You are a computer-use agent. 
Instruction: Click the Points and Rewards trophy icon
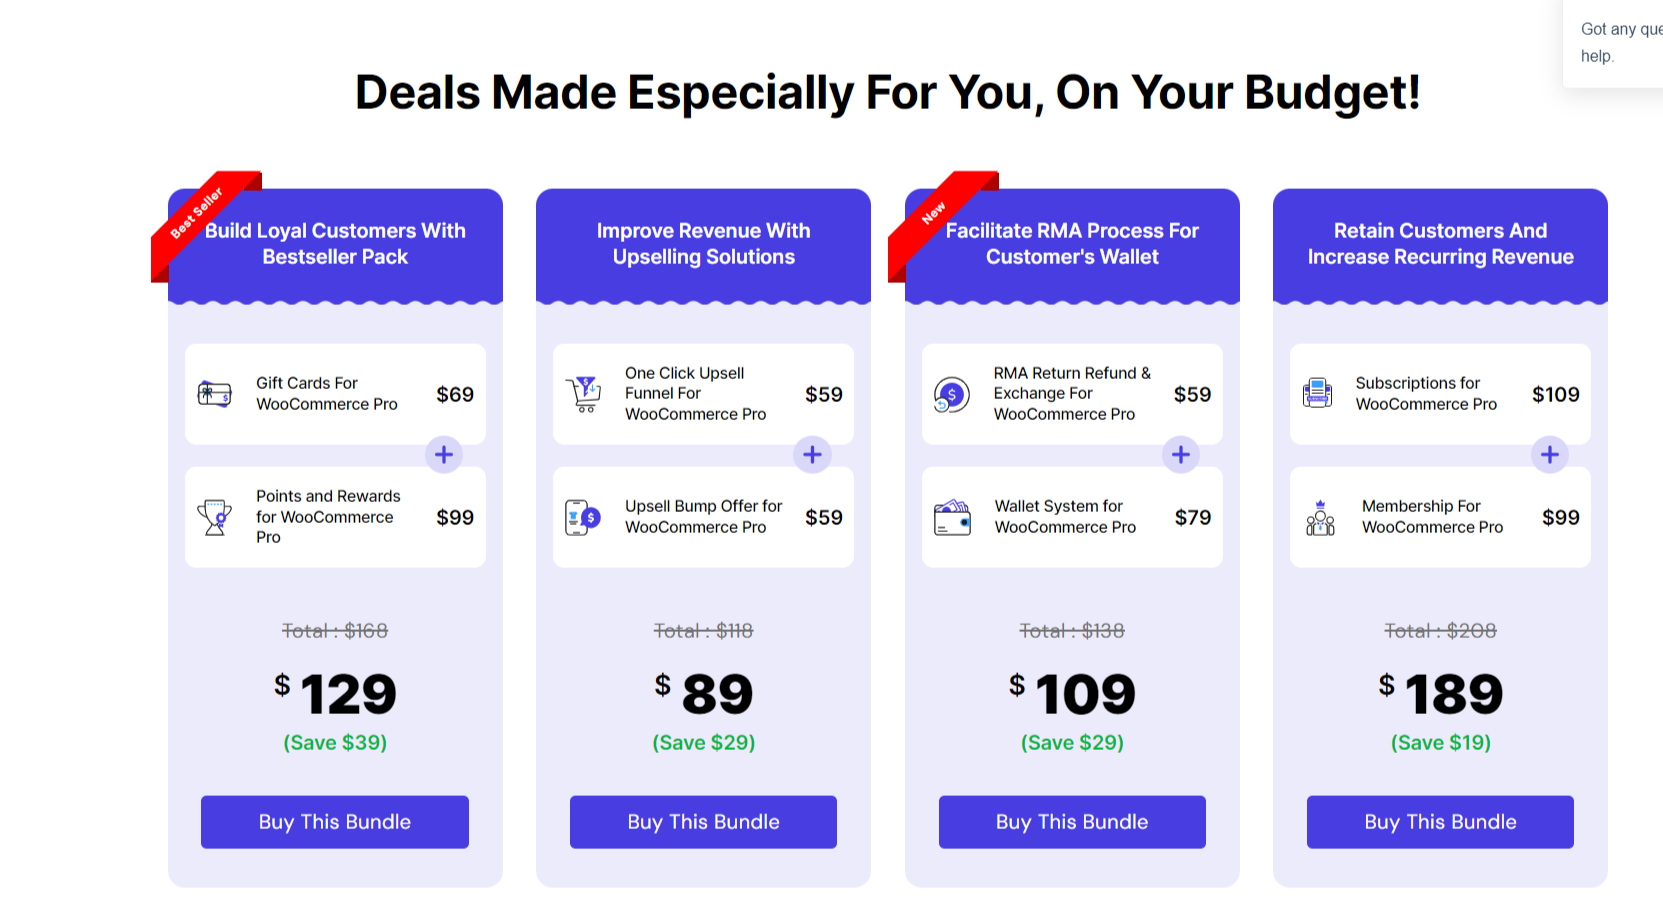[215, 517]
